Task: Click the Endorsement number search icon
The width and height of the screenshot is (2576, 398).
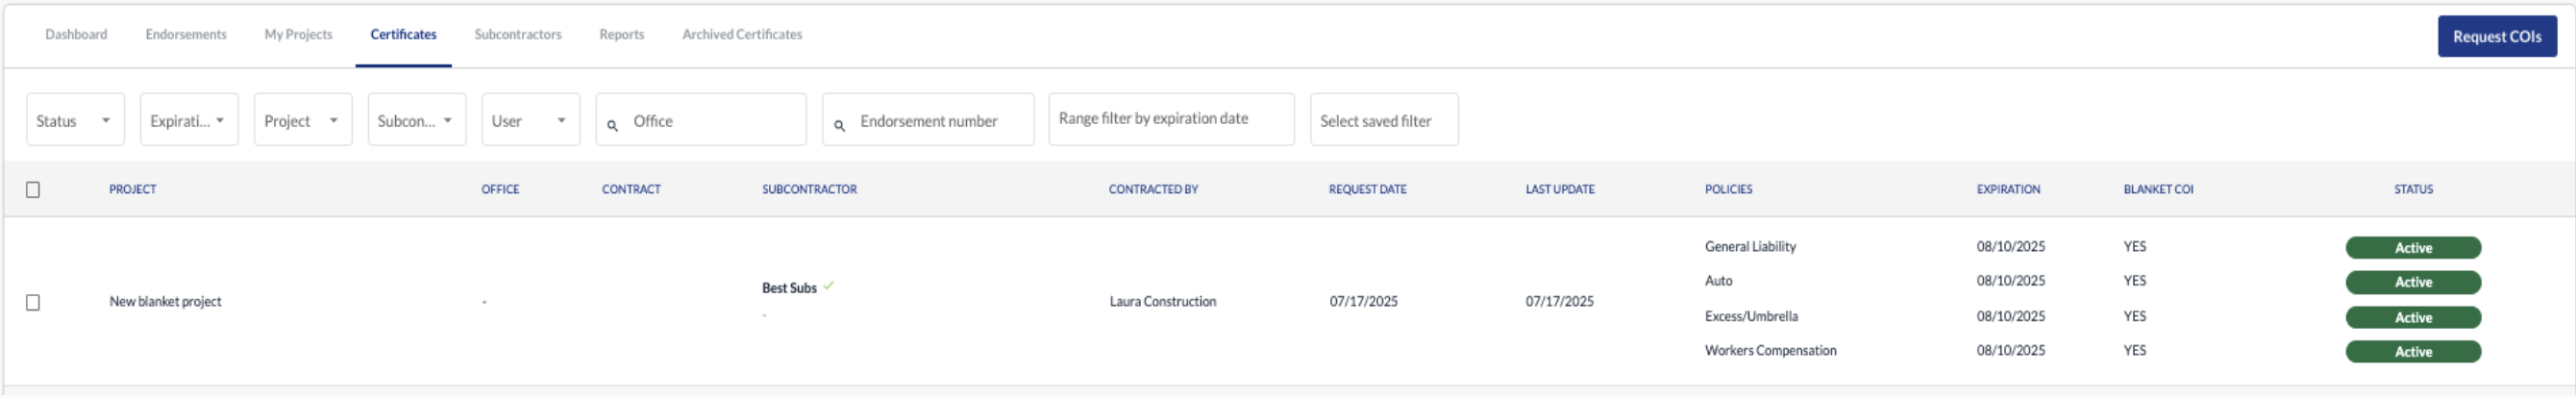Action: coord(839,126)
